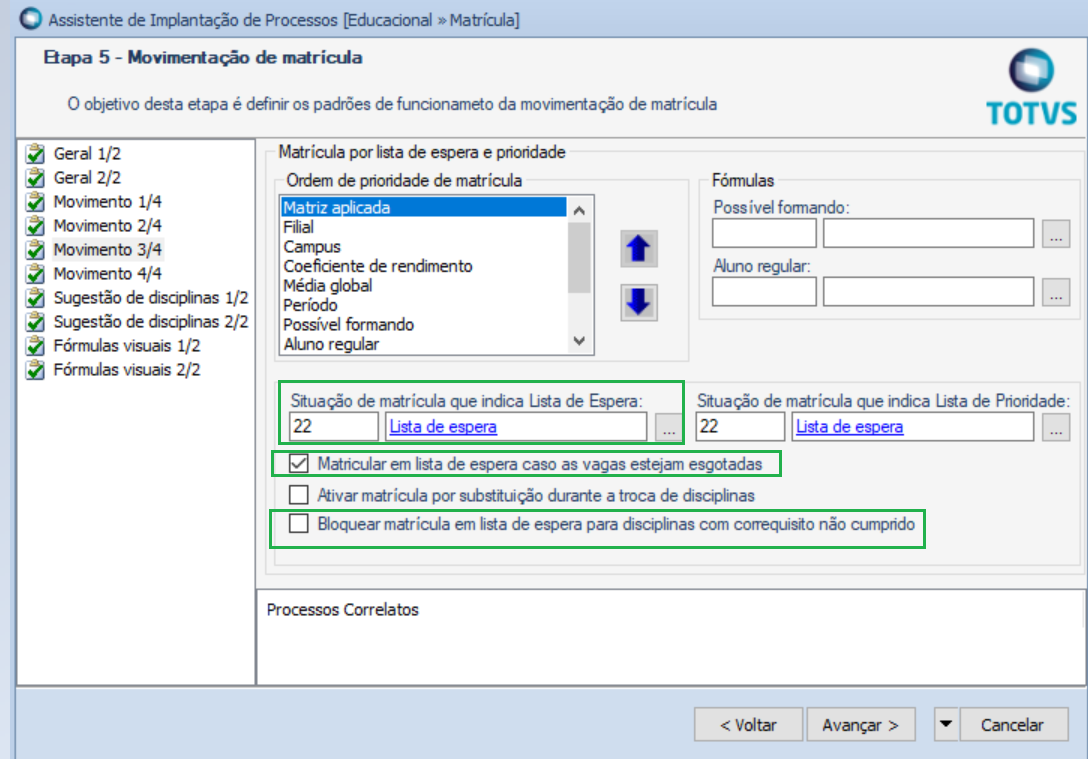The height and width of the screenshot is (759, 1088).
Task: Click the priority list scrollbar thumb
Action: pos(579,257)
